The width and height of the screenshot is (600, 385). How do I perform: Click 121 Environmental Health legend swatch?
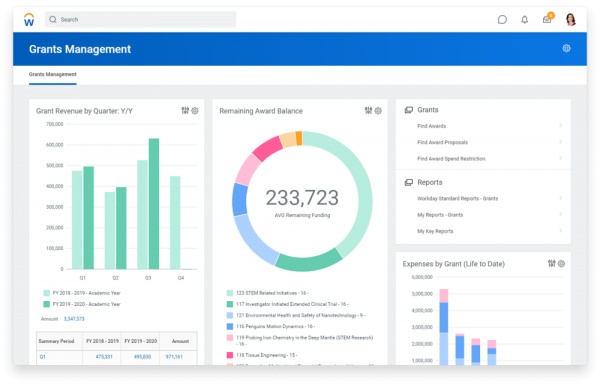[x=230, y=315]
